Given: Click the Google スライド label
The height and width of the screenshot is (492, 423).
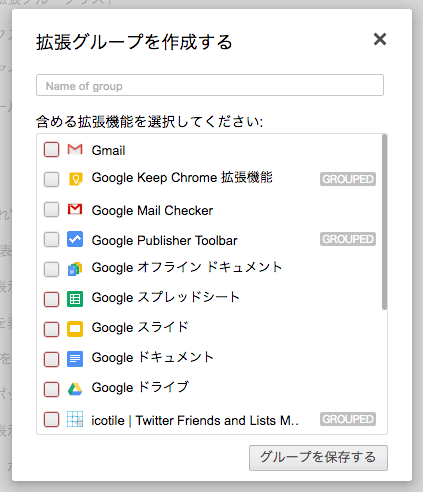Looking at the screenshot, I should tap(140, 327).
